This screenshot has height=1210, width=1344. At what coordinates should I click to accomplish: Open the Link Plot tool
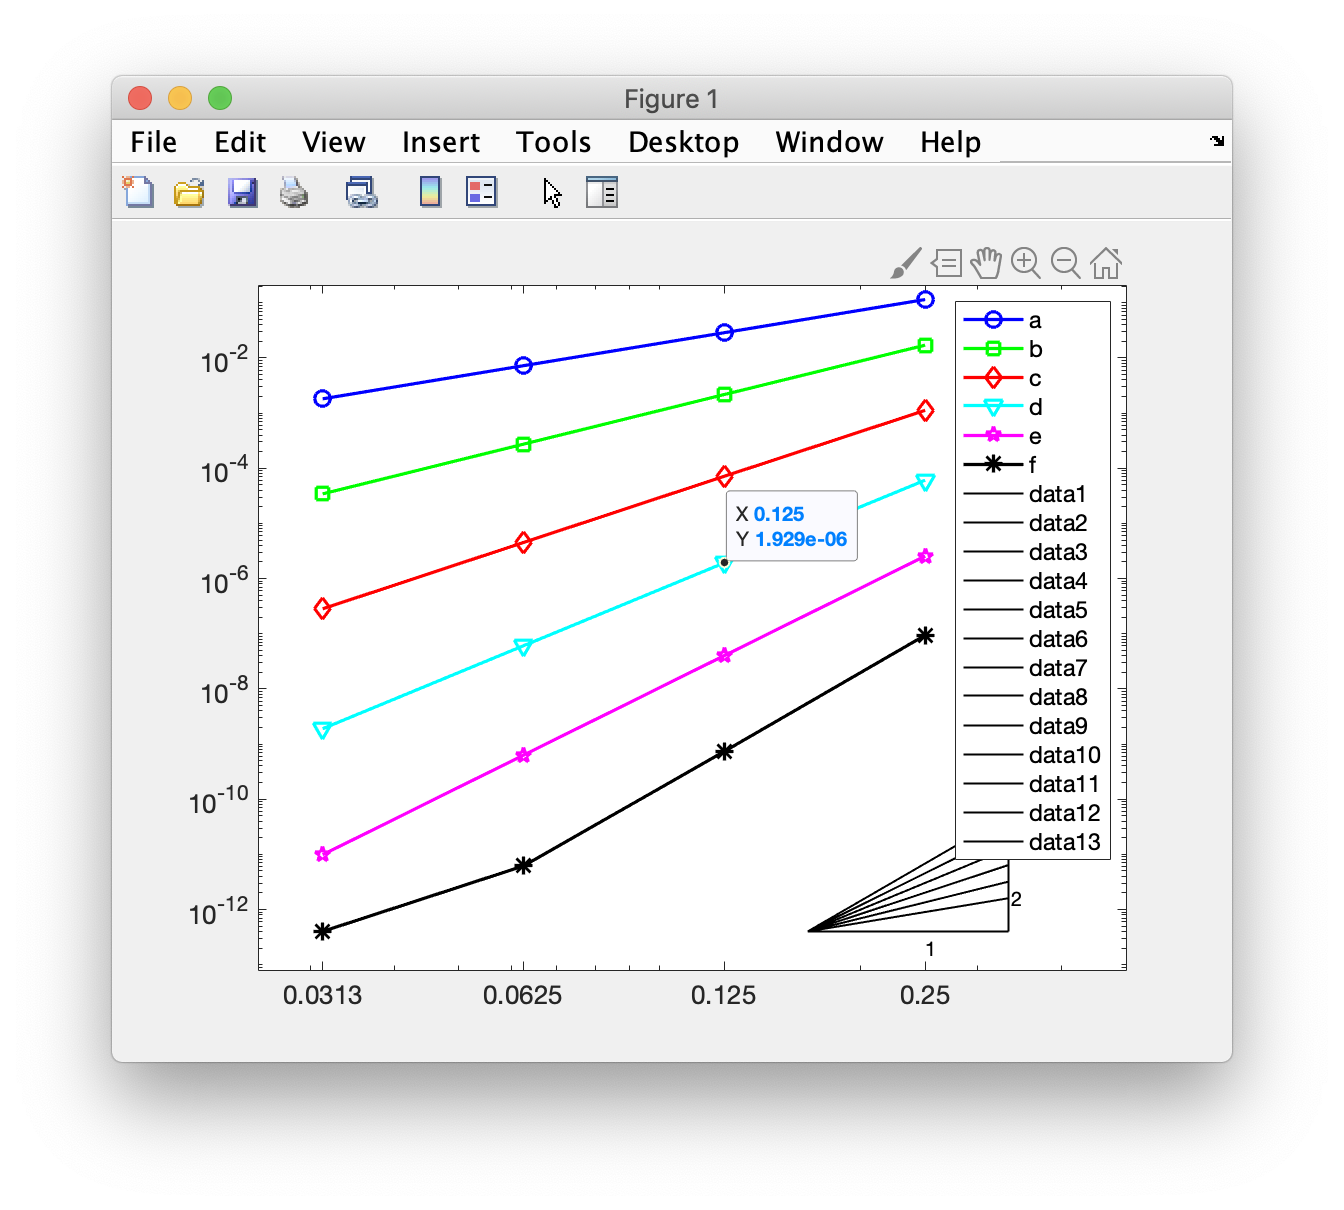(x=361, y=191)
